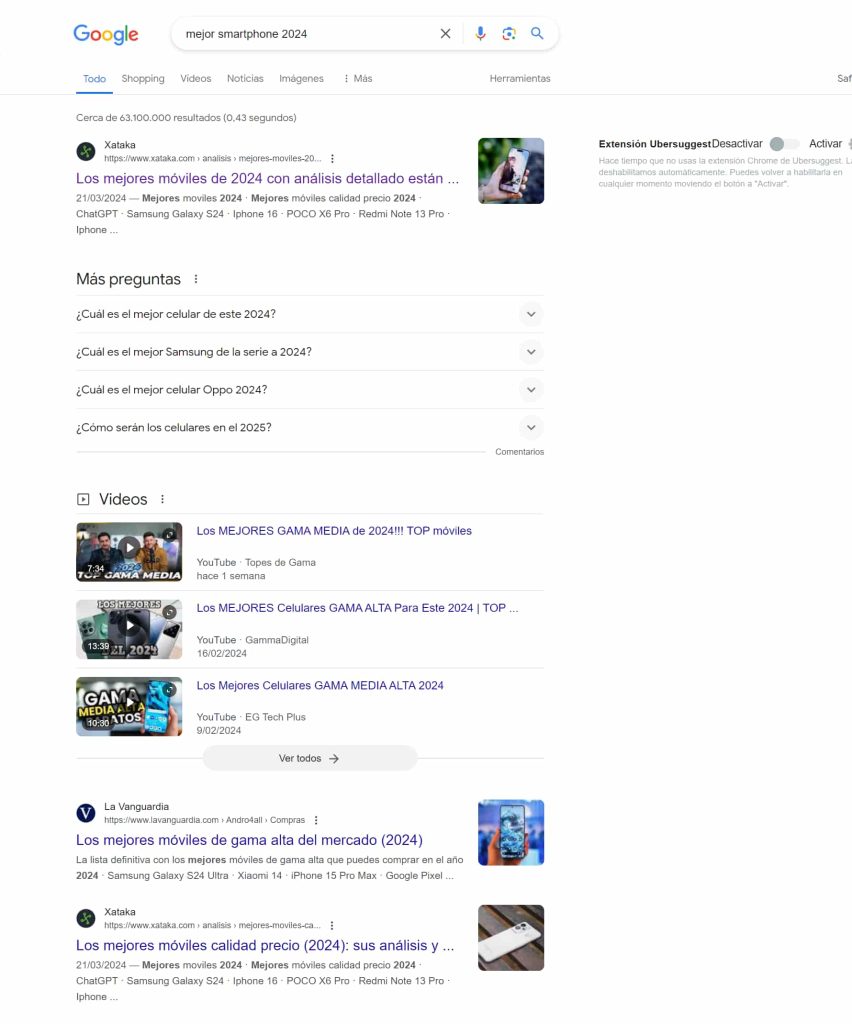The height and width of the screenshot is (1024, 852).
Task: Click inside the search input field
Action: pyautogui.click(x=307, y=34)
